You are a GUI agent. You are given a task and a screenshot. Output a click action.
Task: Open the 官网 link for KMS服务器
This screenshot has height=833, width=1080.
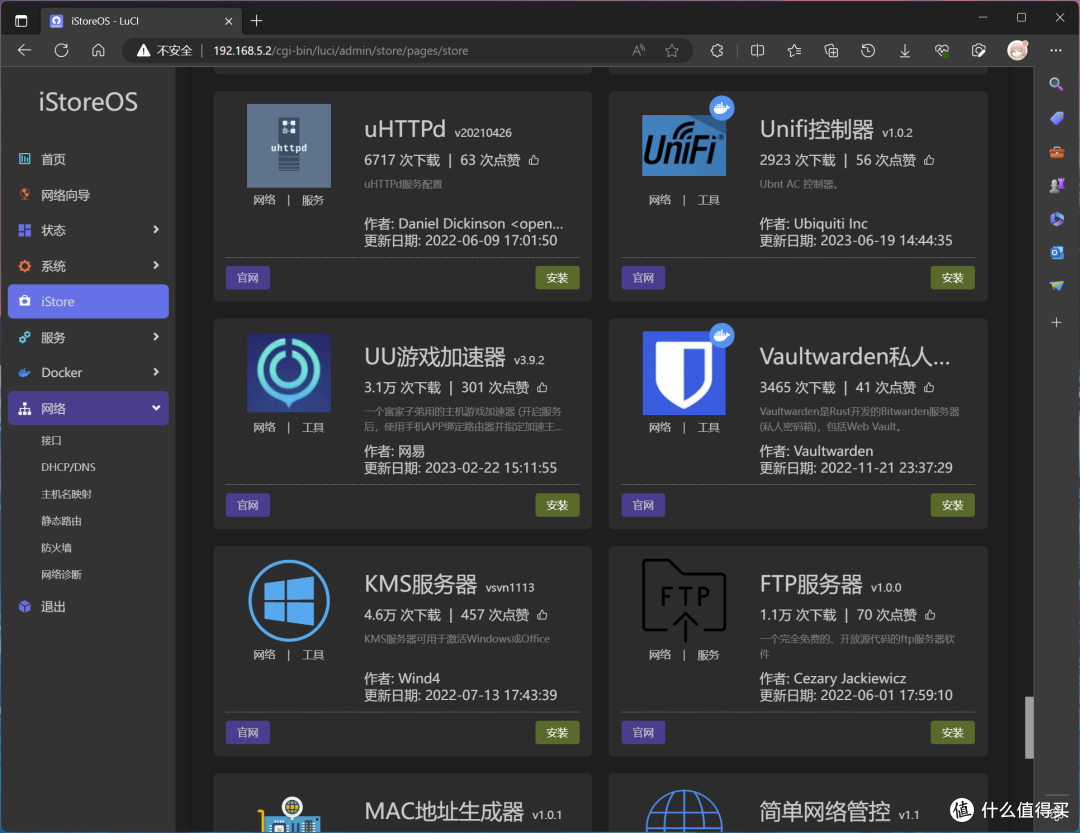coord(248,732)
